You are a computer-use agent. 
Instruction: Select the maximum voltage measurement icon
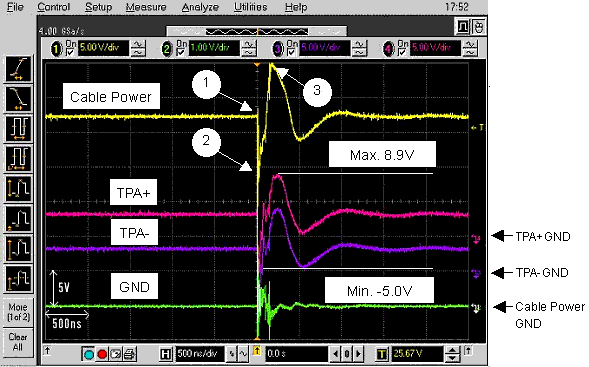(x=19, y=248)
